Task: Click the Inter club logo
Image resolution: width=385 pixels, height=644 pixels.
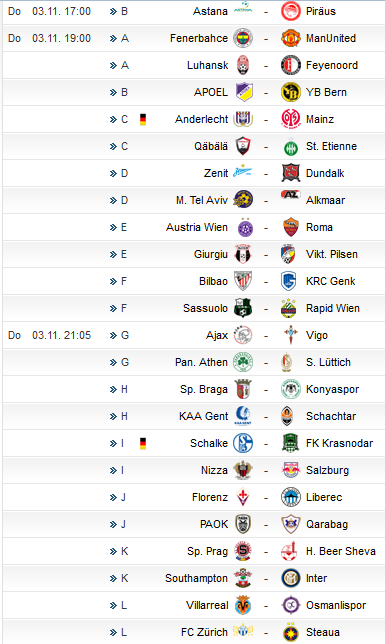Action: tap(291, 578)
